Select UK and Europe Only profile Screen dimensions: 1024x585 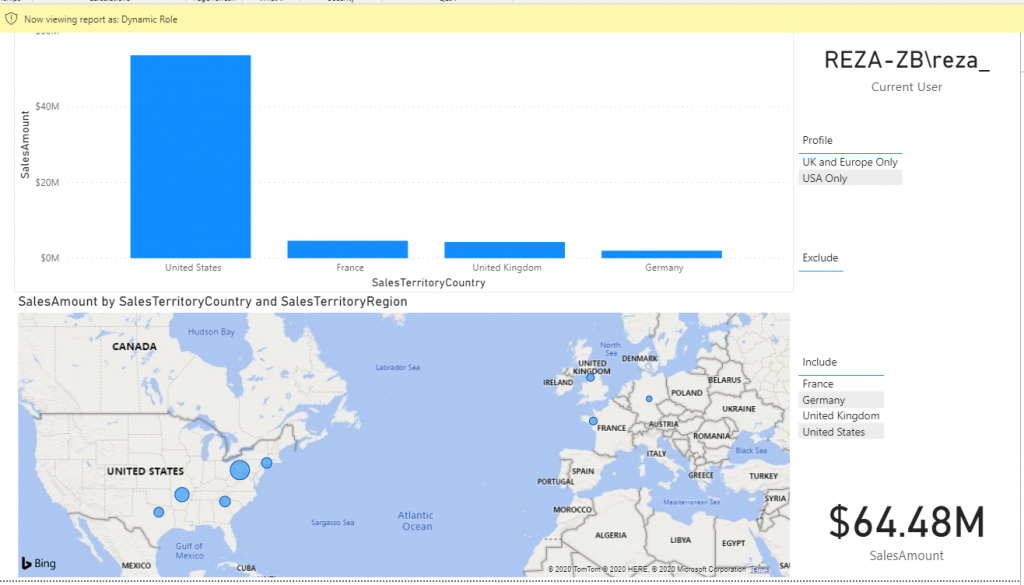[x=850, y=162]
